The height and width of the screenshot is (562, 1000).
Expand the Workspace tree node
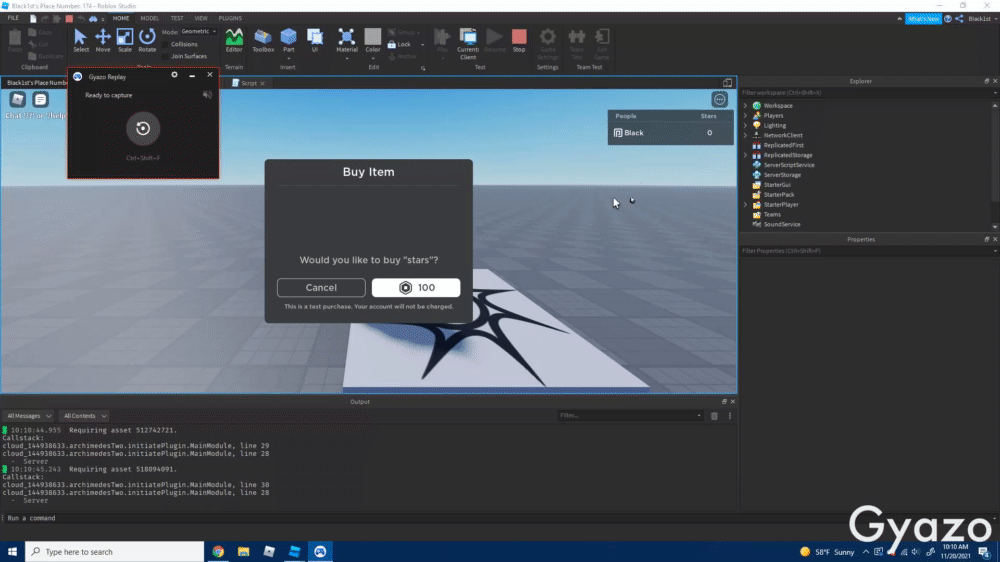tap(745, 106)
